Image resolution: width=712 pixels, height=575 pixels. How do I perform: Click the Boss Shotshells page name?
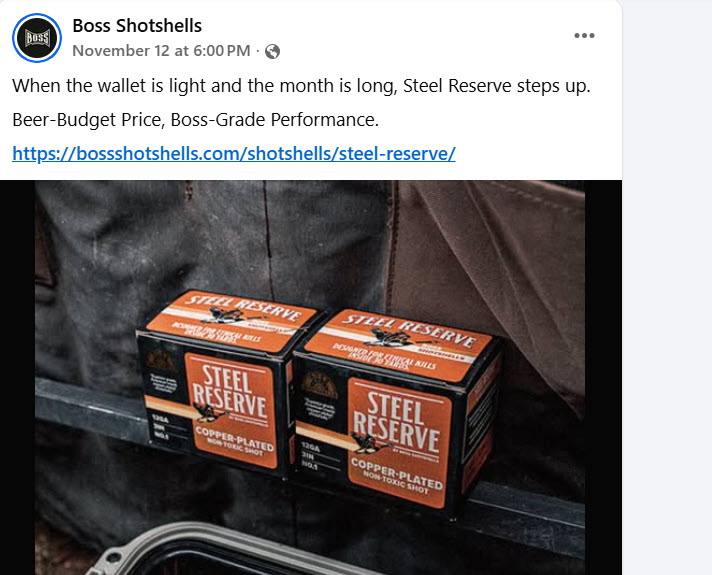click(x=137, y=26)
